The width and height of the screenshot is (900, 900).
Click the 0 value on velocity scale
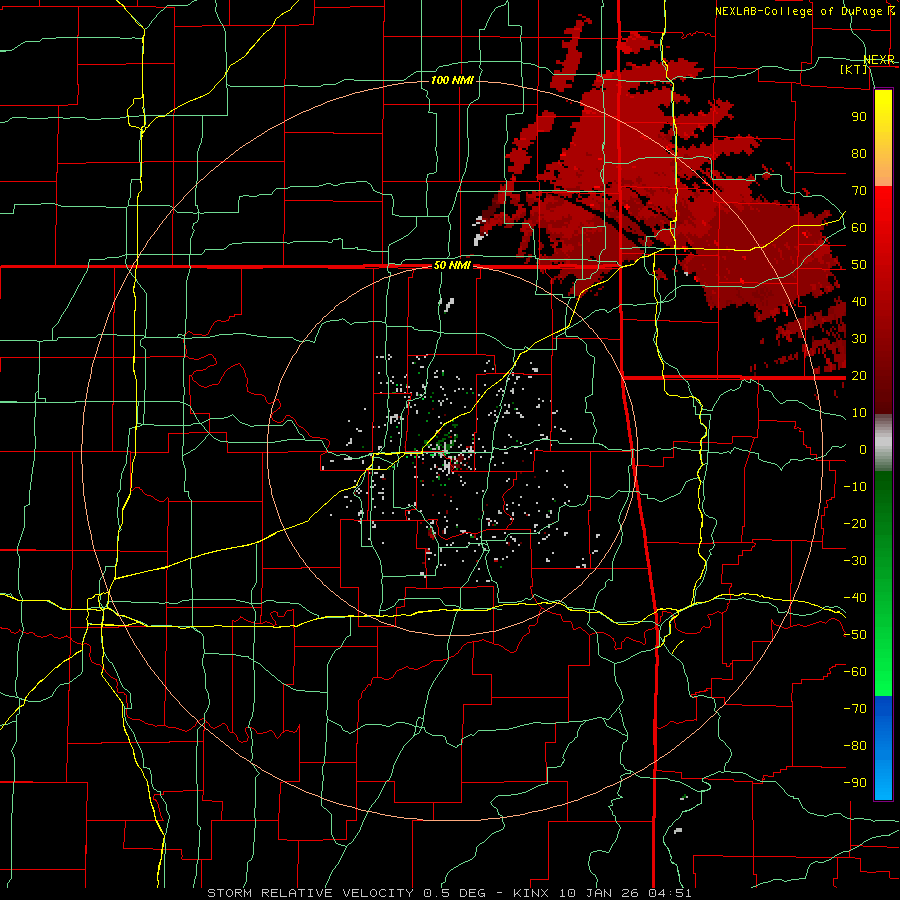pyautogui.click(x=863, y=449)
